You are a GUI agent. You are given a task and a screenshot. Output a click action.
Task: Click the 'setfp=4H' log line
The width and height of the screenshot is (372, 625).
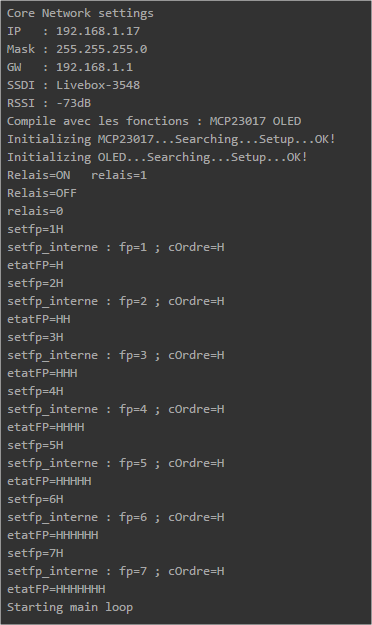(35, 391)
